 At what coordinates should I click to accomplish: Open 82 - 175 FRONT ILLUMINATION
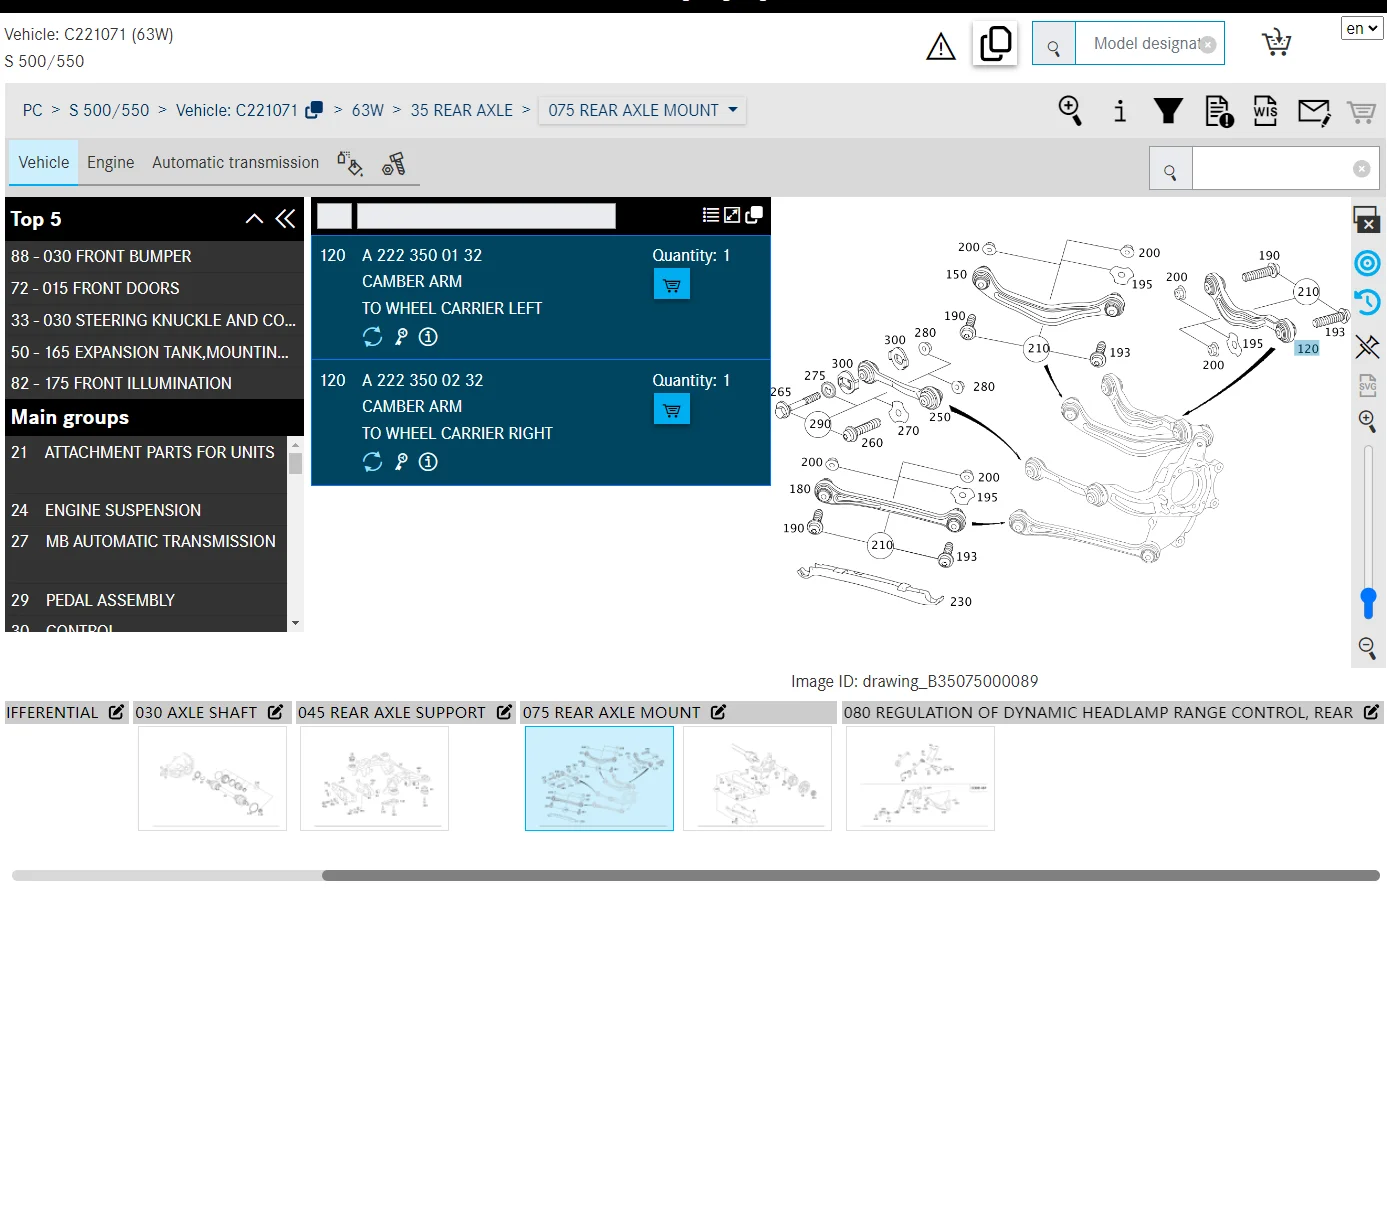point(154,383)
